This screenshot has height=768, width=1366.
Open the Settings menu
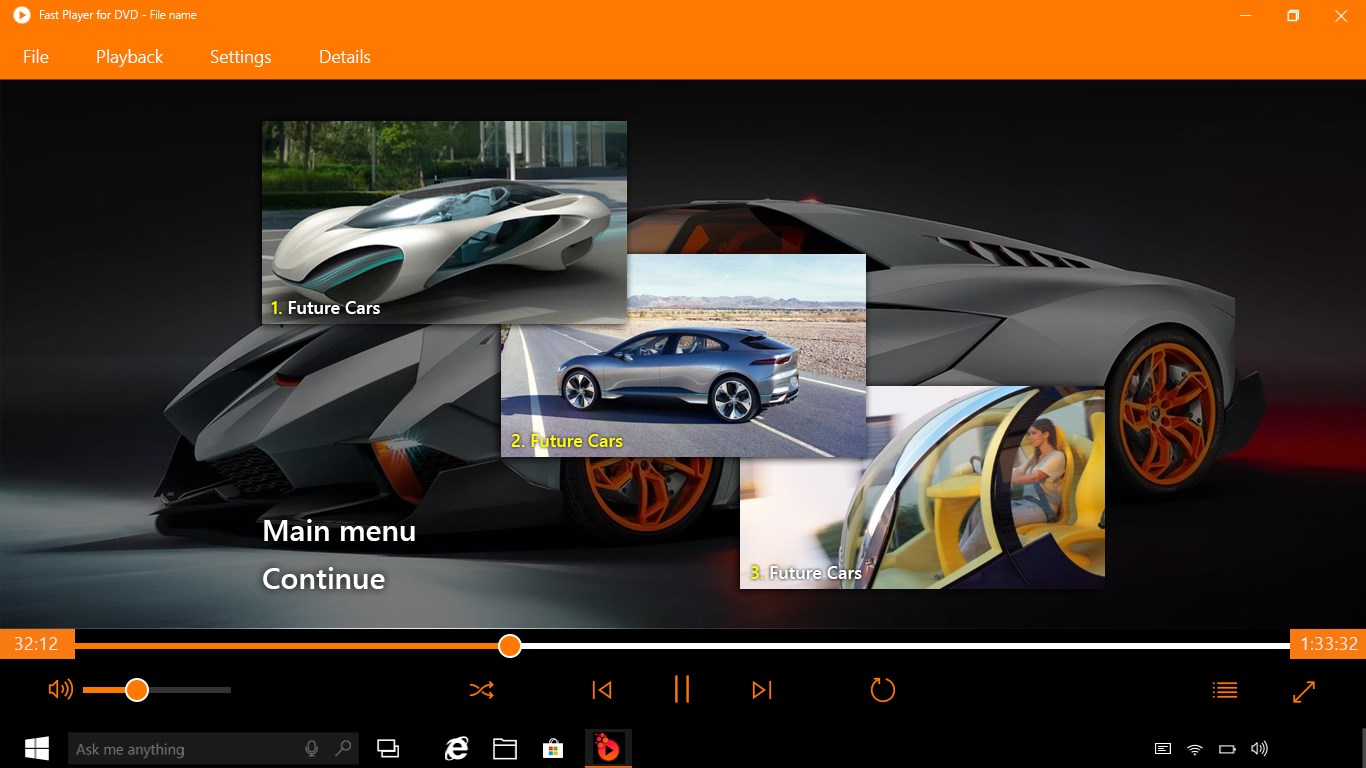pyautogui.click(x=240, y=57)
